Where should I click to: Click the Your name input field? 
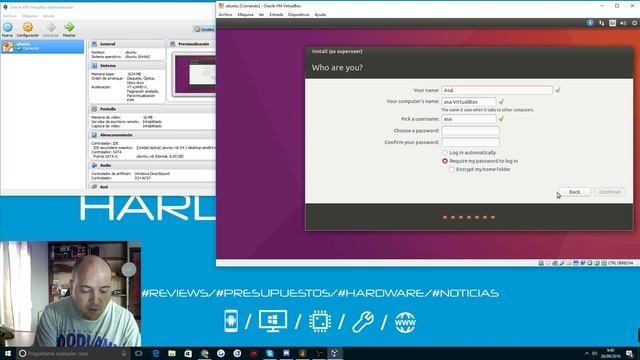[x=497, y=90]
